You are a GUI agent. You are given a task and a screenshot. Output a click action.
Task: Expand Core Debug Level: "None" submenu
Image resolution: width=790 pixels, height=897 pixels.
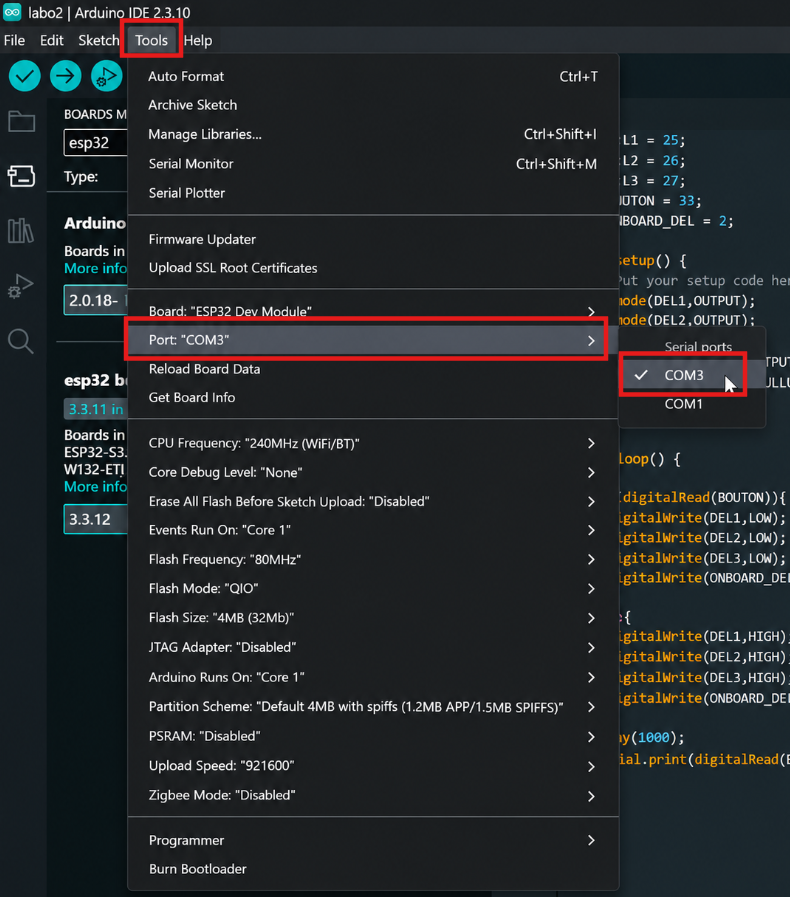click(373, 473)
